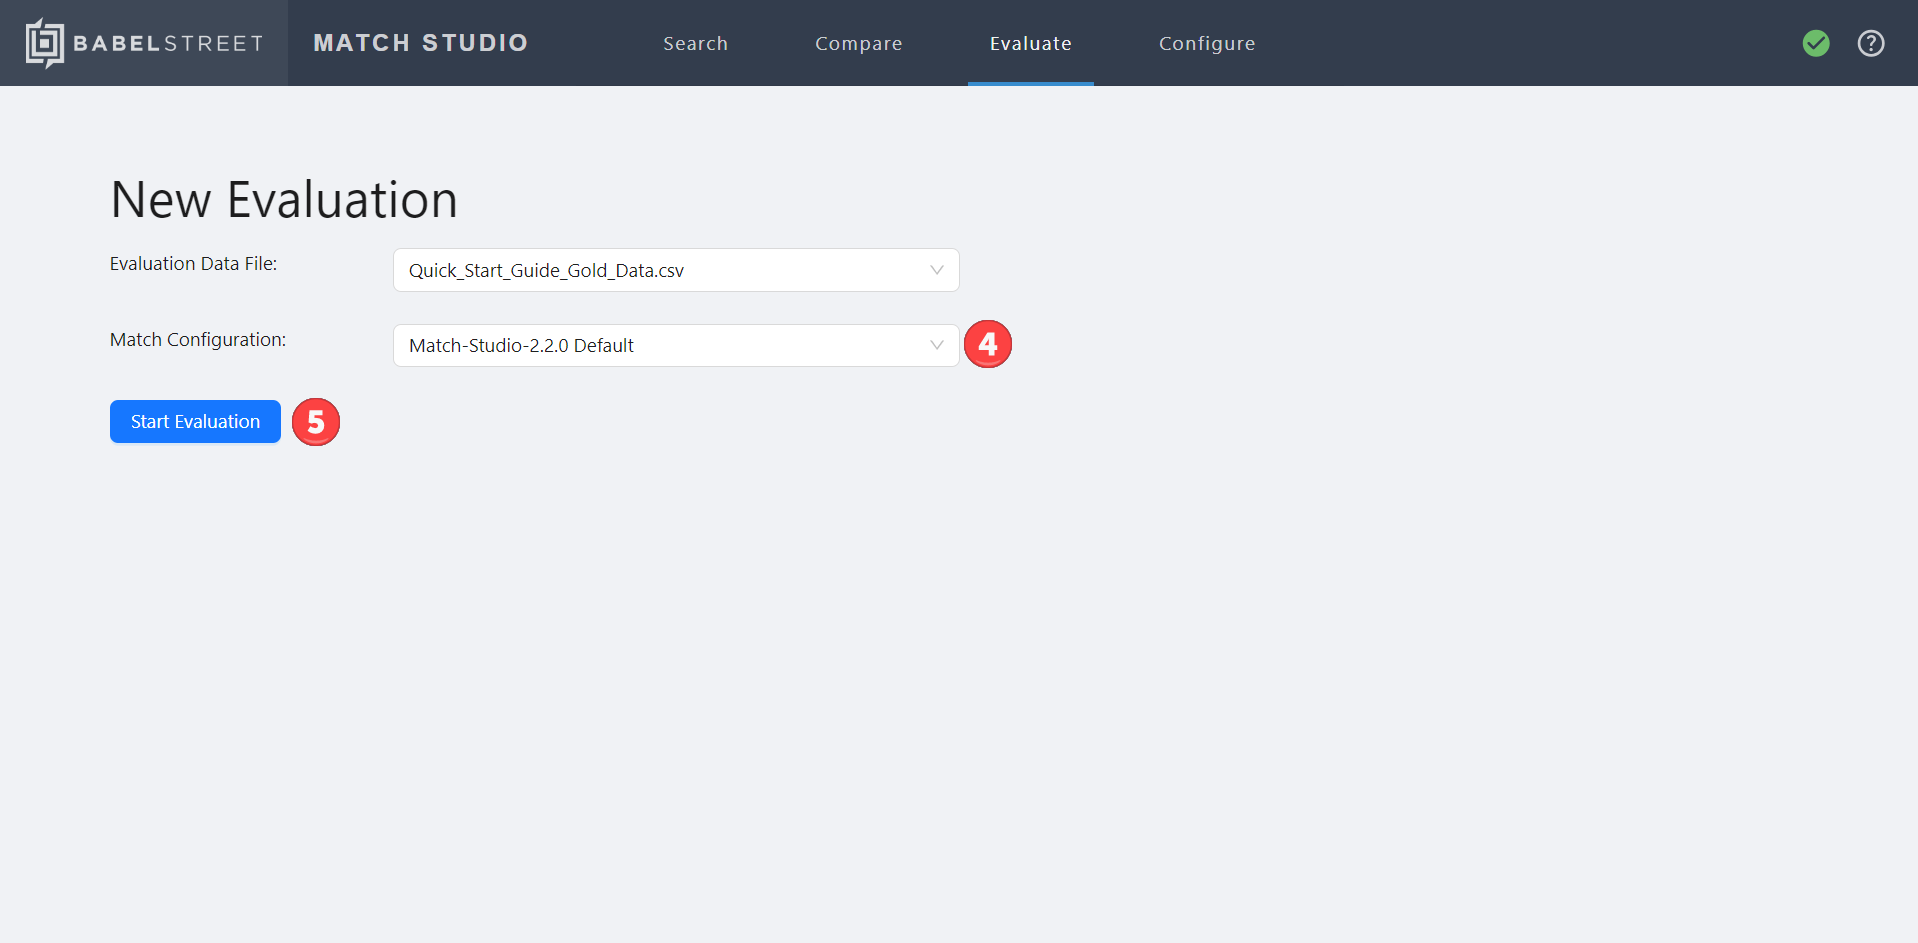The image size is (1918, 943).
Task: Open the Match Configuration dropdown
Action: pos(676,345)
